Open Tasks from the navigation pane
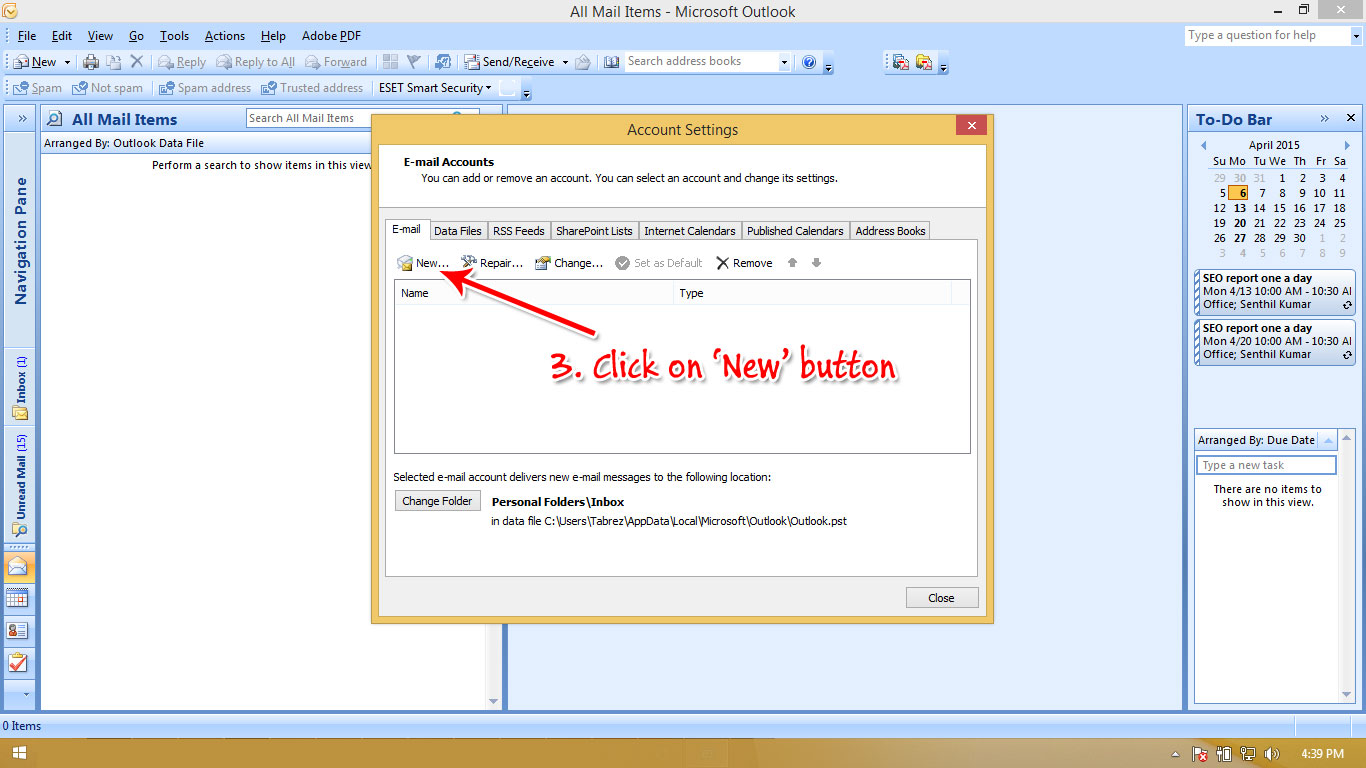This screenshot has height=768, width=1366. (20, 662)
